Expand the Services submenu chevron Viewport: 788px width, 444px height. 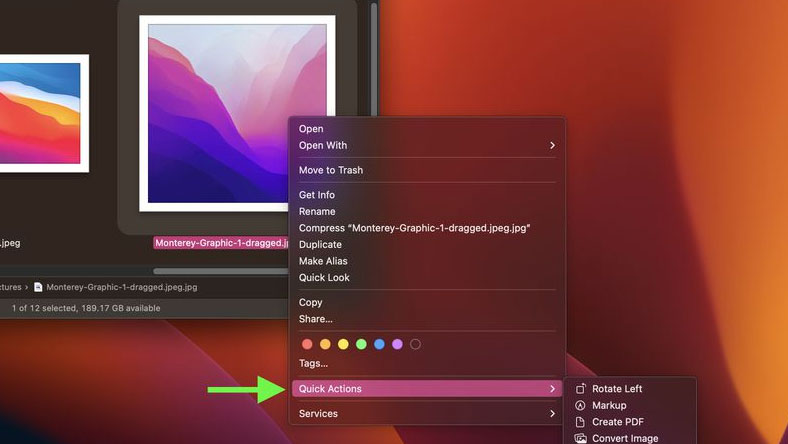(552, 413)
